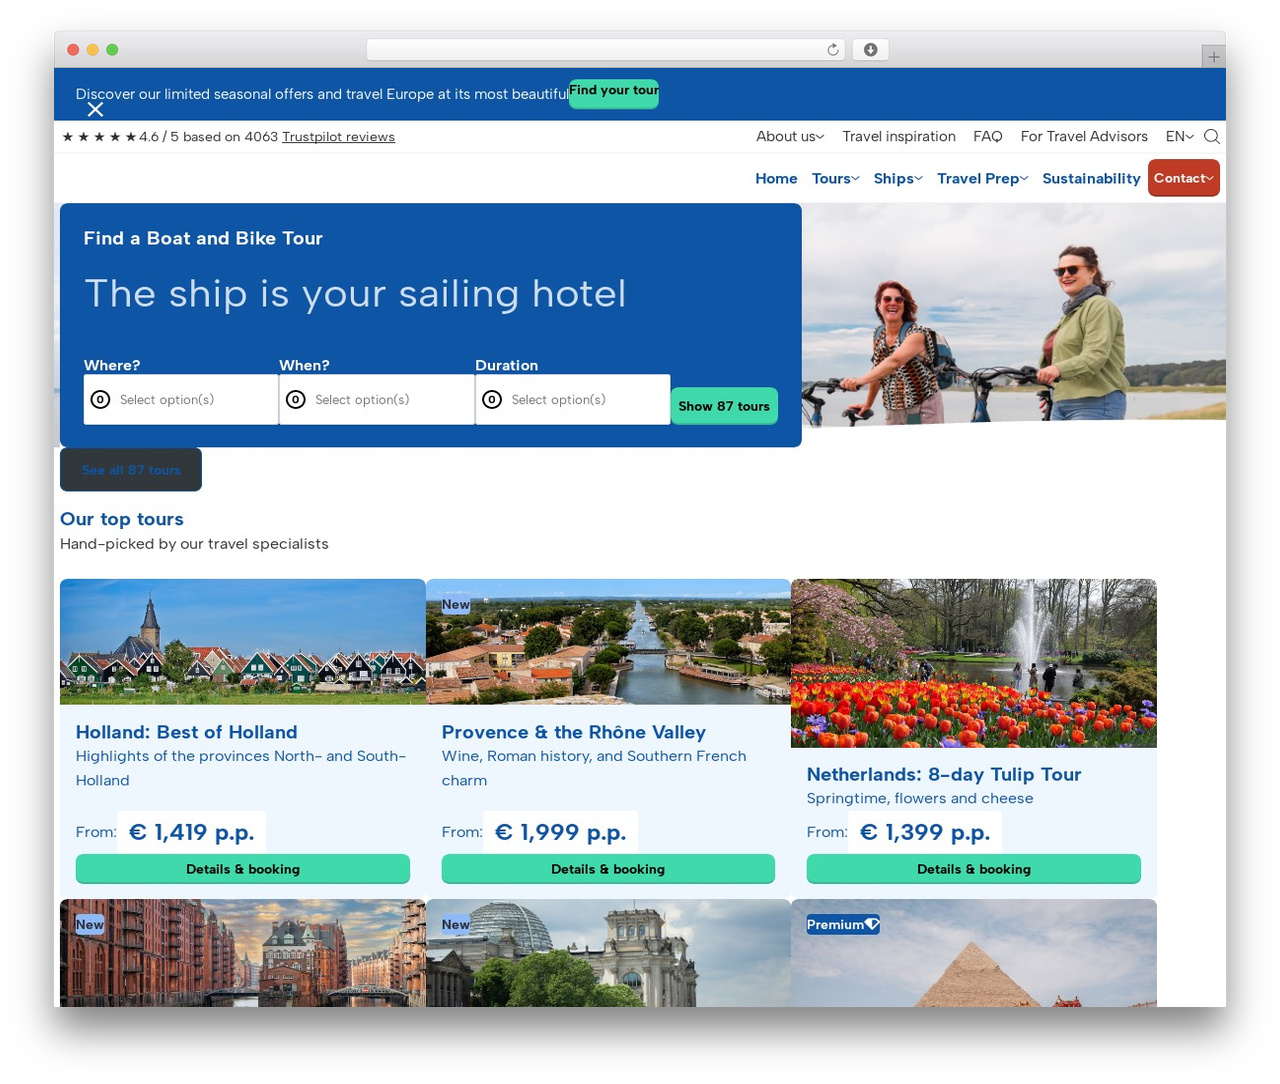Click the Find your tour button
Viewport: 1280px width, 1084px height.
614,93
